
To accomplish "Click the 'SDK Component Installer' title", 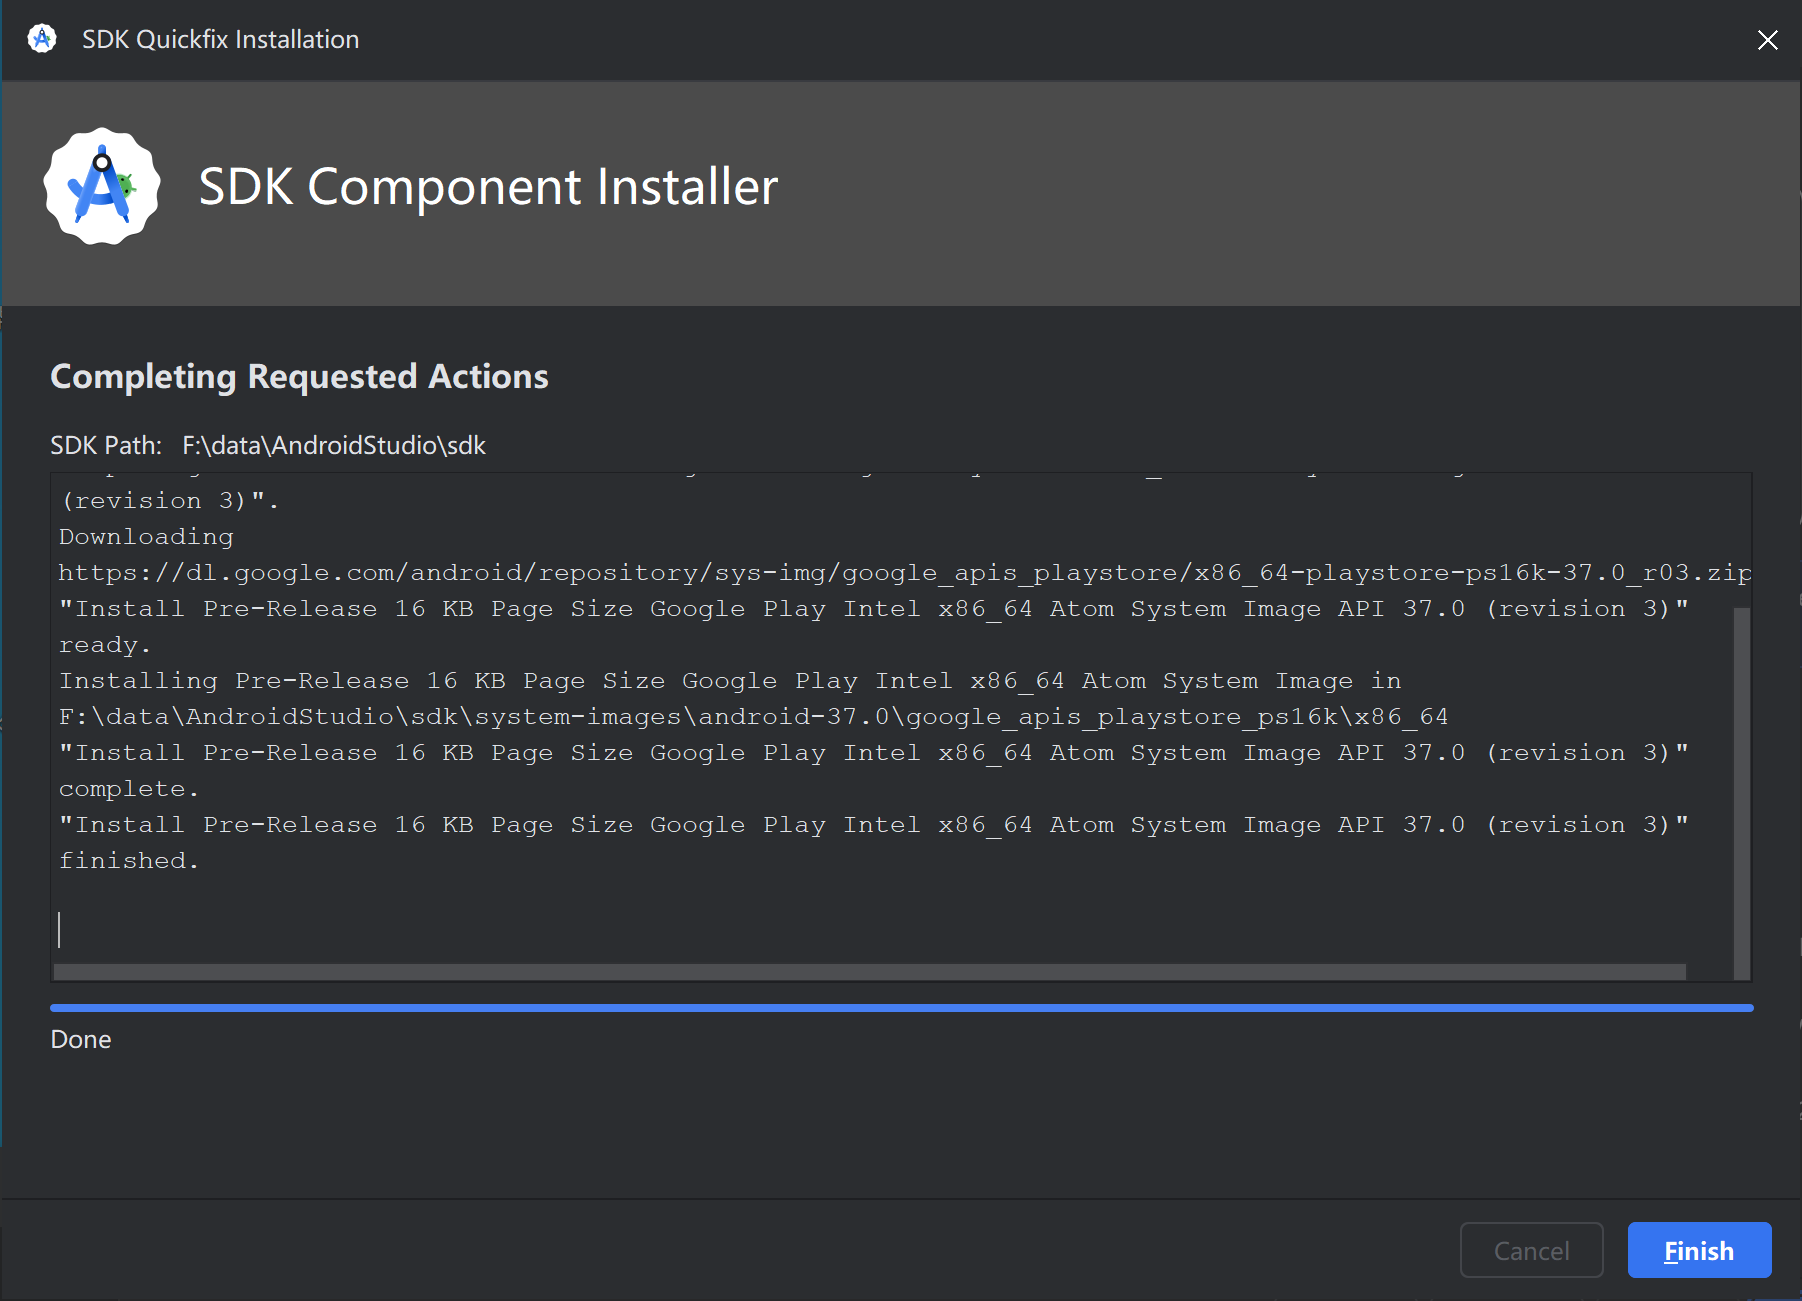I will [488, 187].
